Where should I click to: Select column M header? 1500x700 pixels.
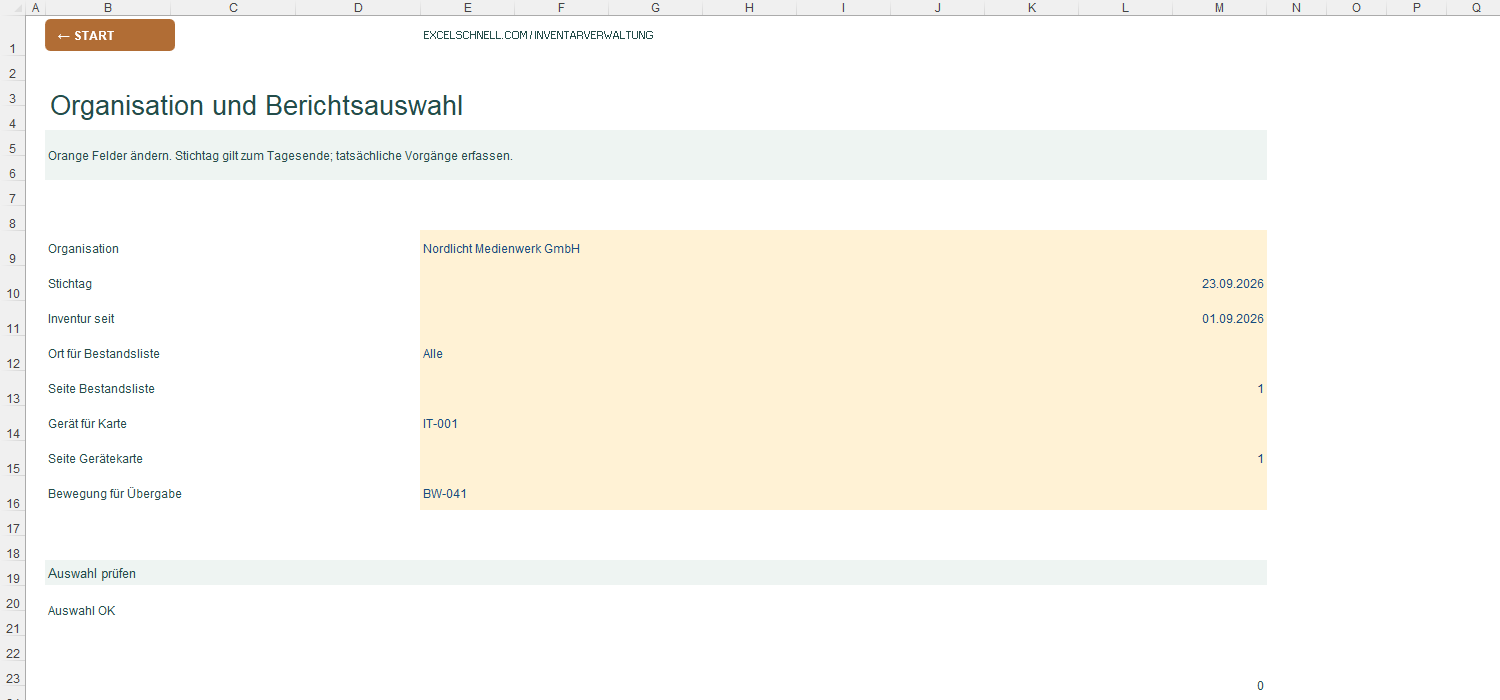(1219, 8)
